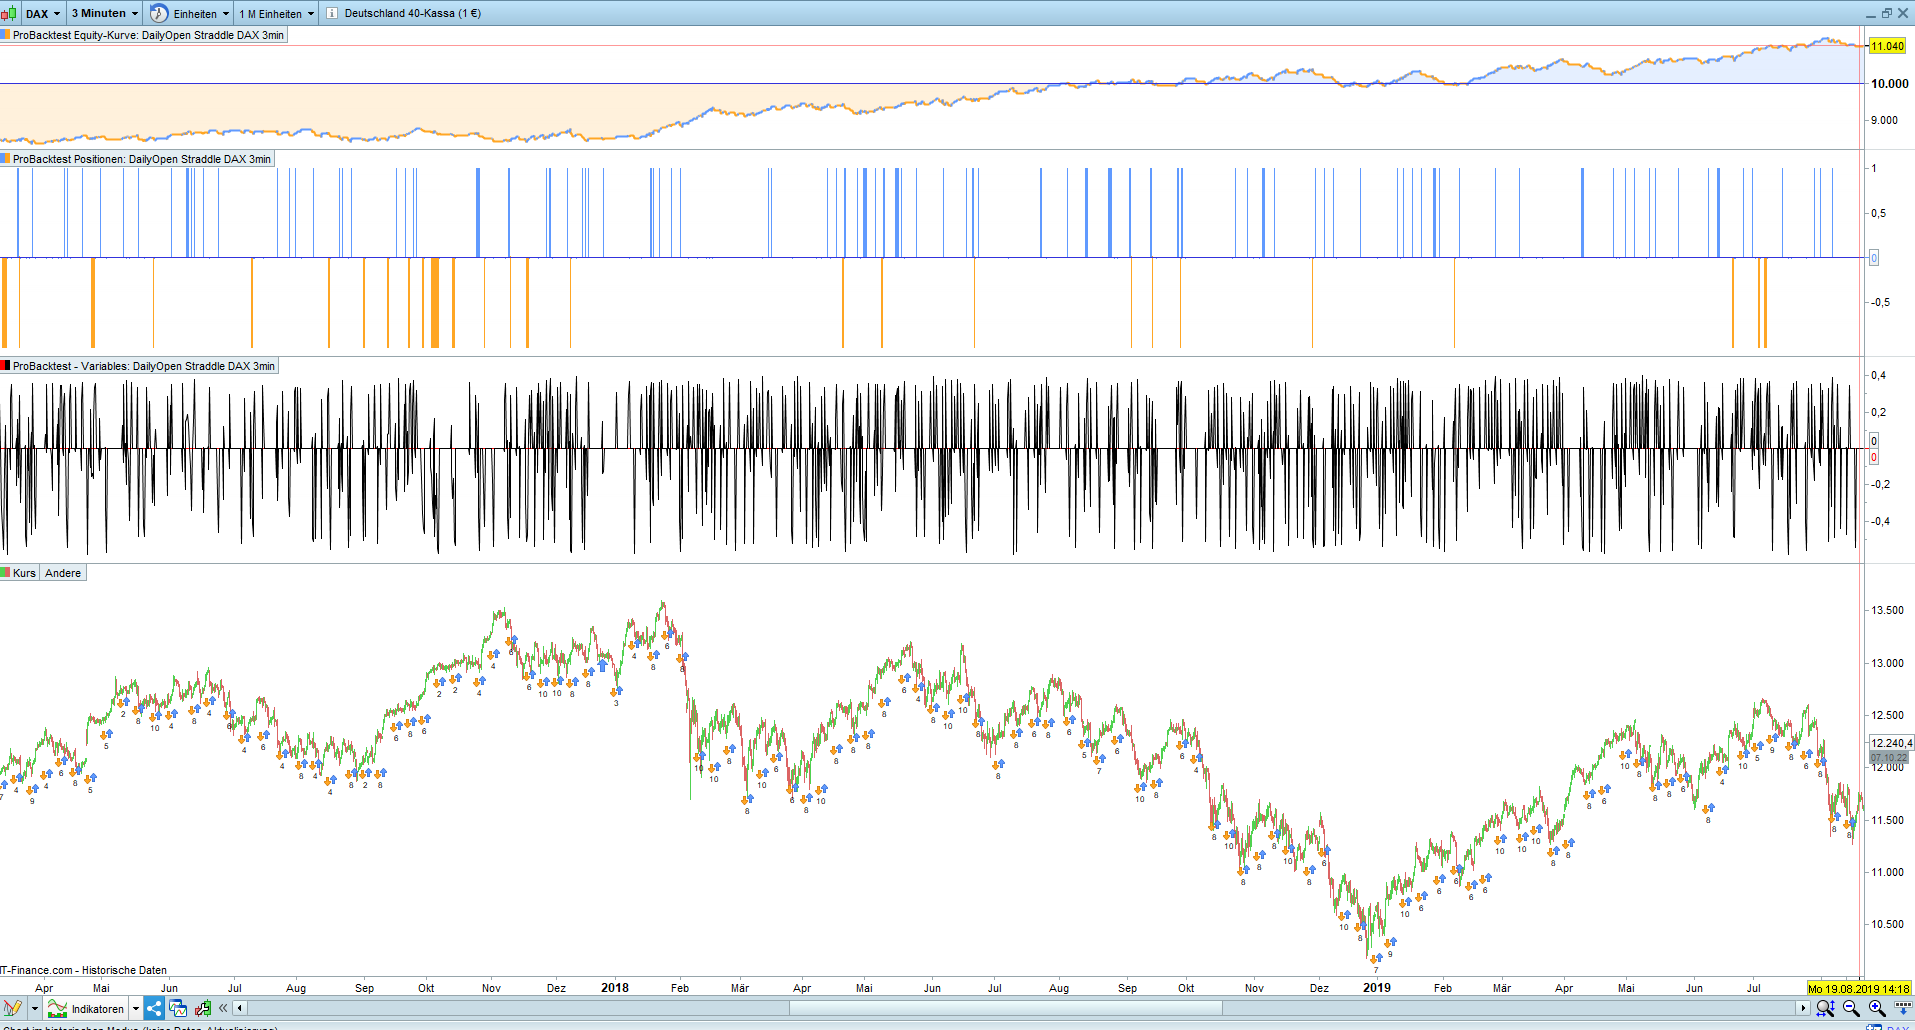
Task: Click the auto-fit zoom magnifier icon
Action: [1825, 1008]
